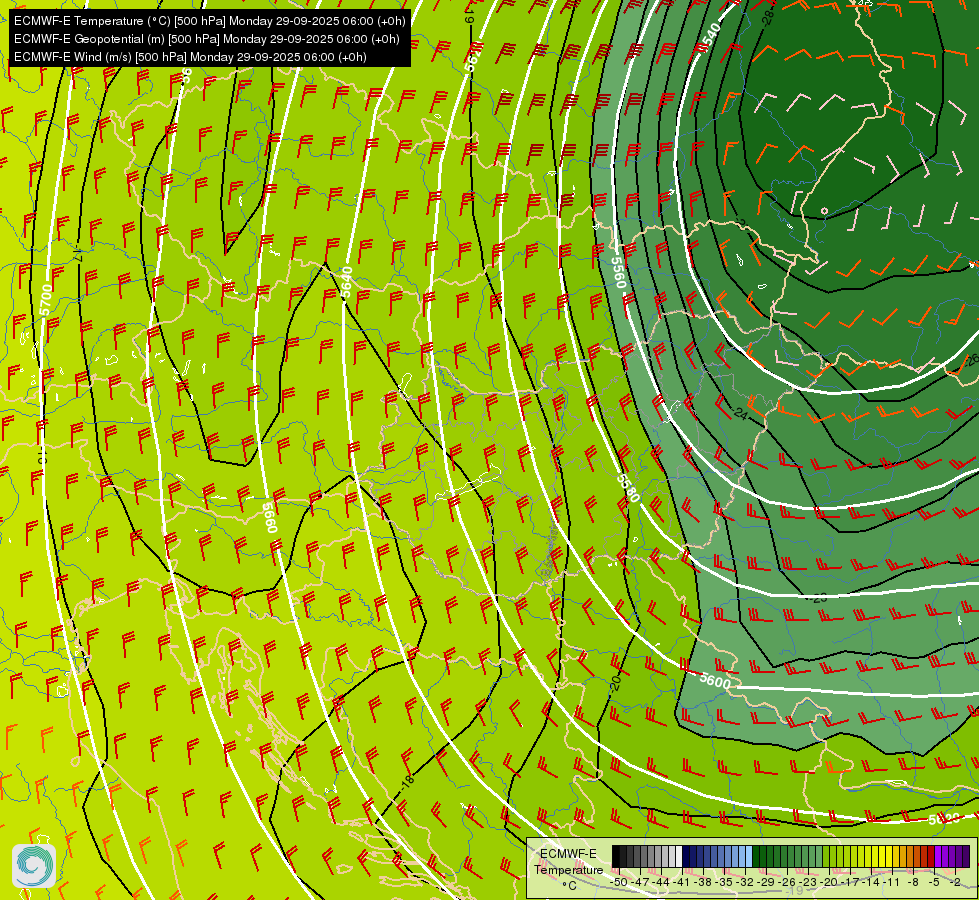This screenshot has width=979, height=900.
Task: Click the 5700 geopotential contour label
Action: (x=46, y=300)
